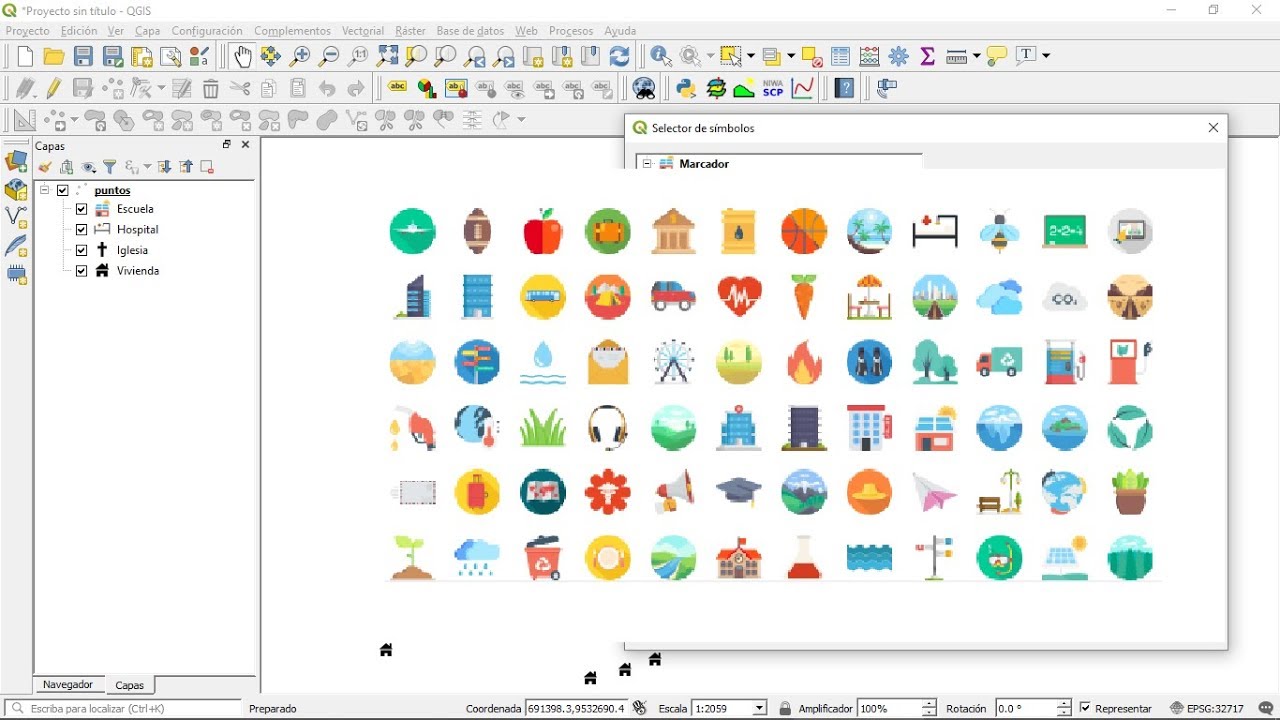The height and width of the screenshot is (720, 1280).
Task: Click the Zoom Full extent icon
Action: [x=387, y=57]
